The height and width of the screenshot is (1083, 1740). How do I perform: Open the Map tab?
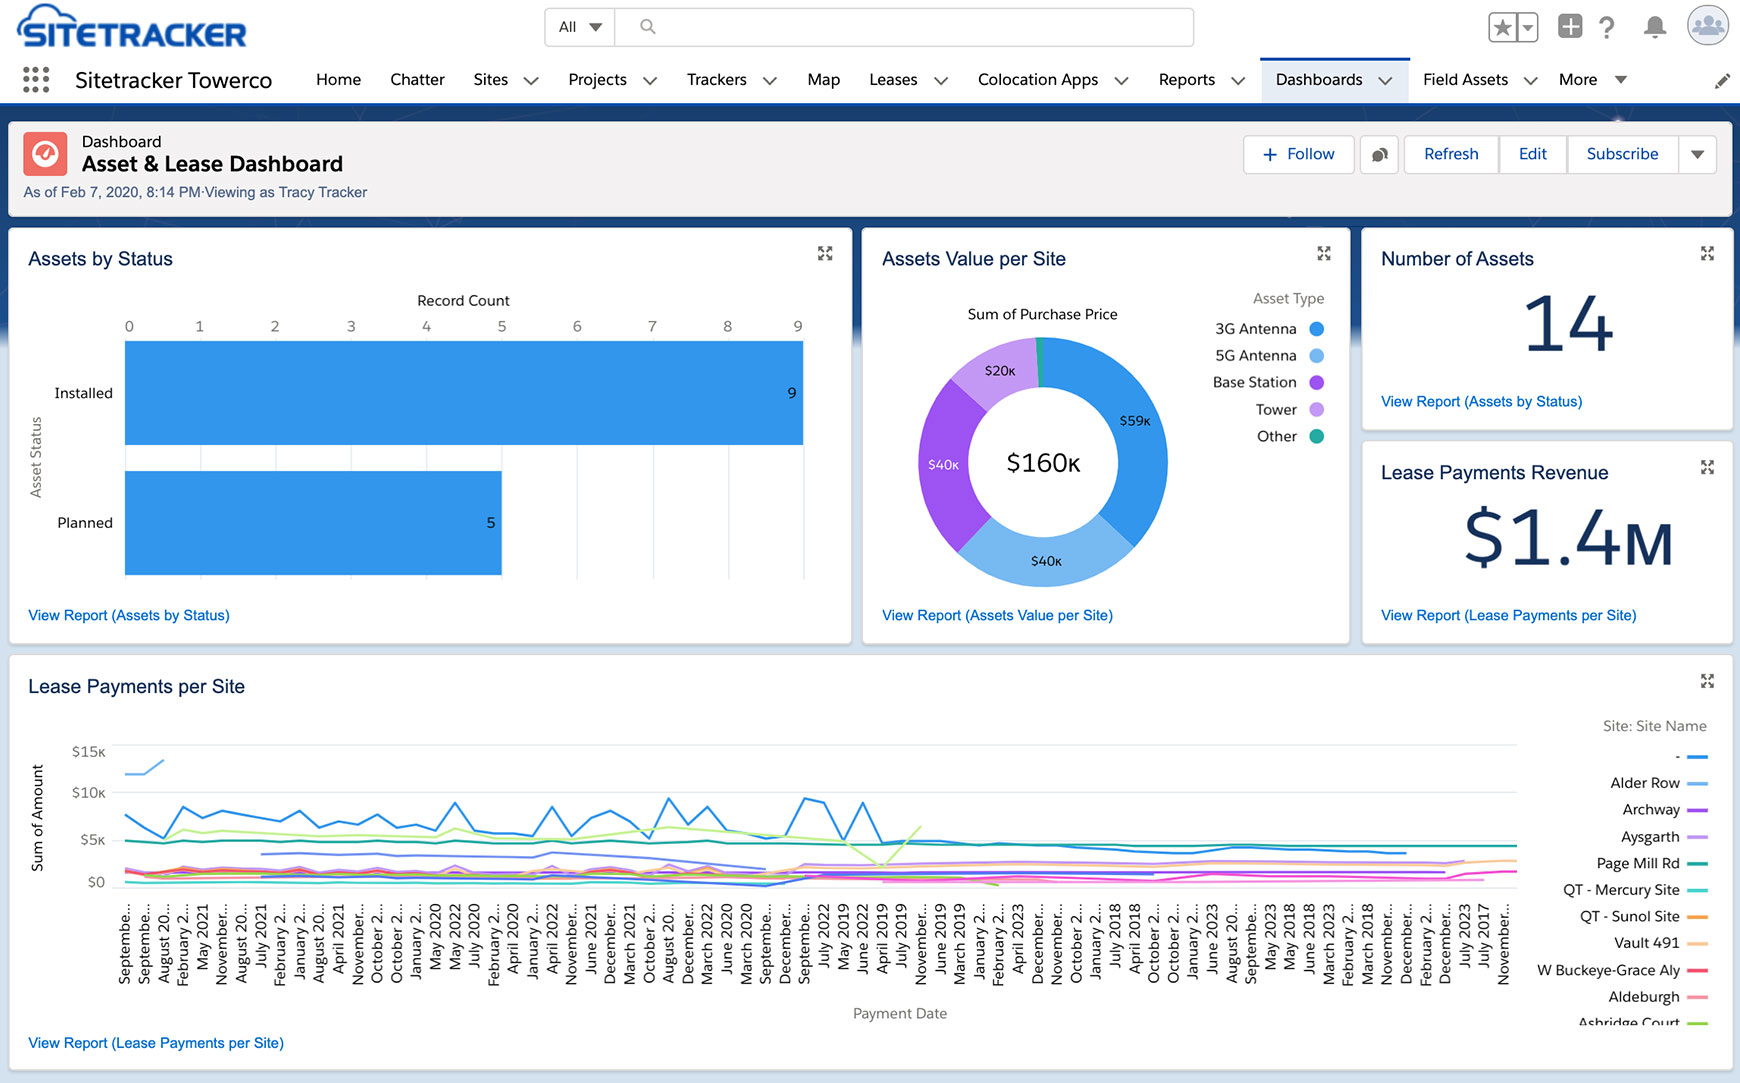824,80
